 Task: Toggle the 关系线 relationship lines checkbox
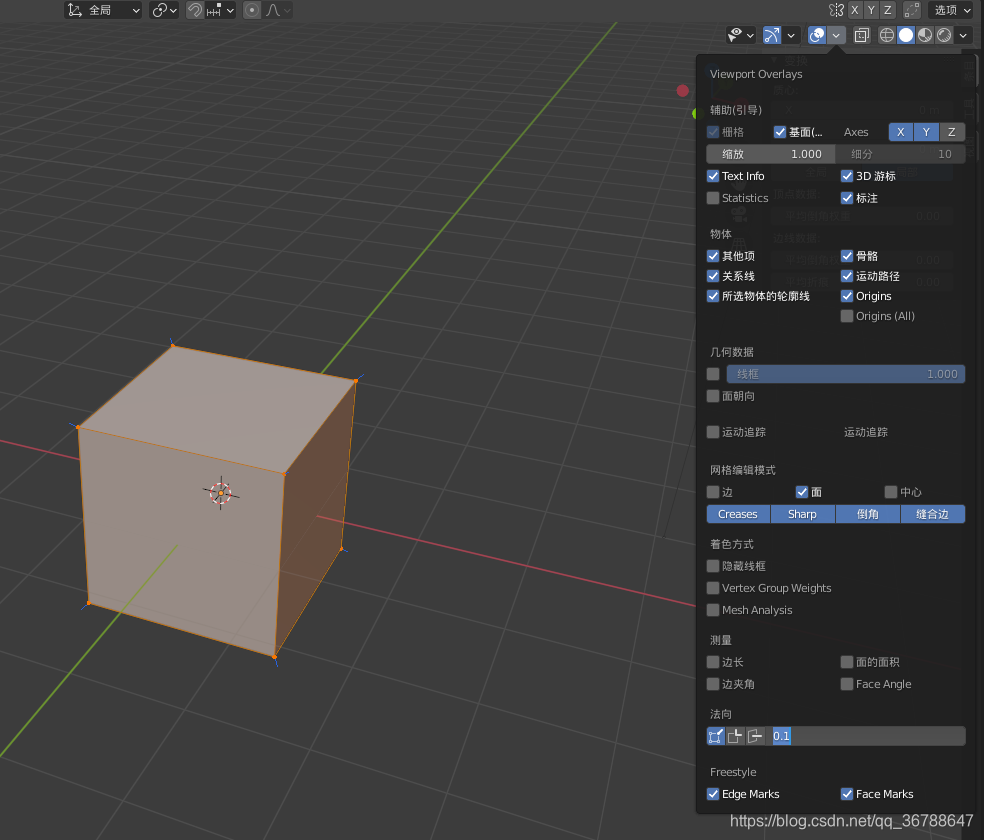pos(713,276)
